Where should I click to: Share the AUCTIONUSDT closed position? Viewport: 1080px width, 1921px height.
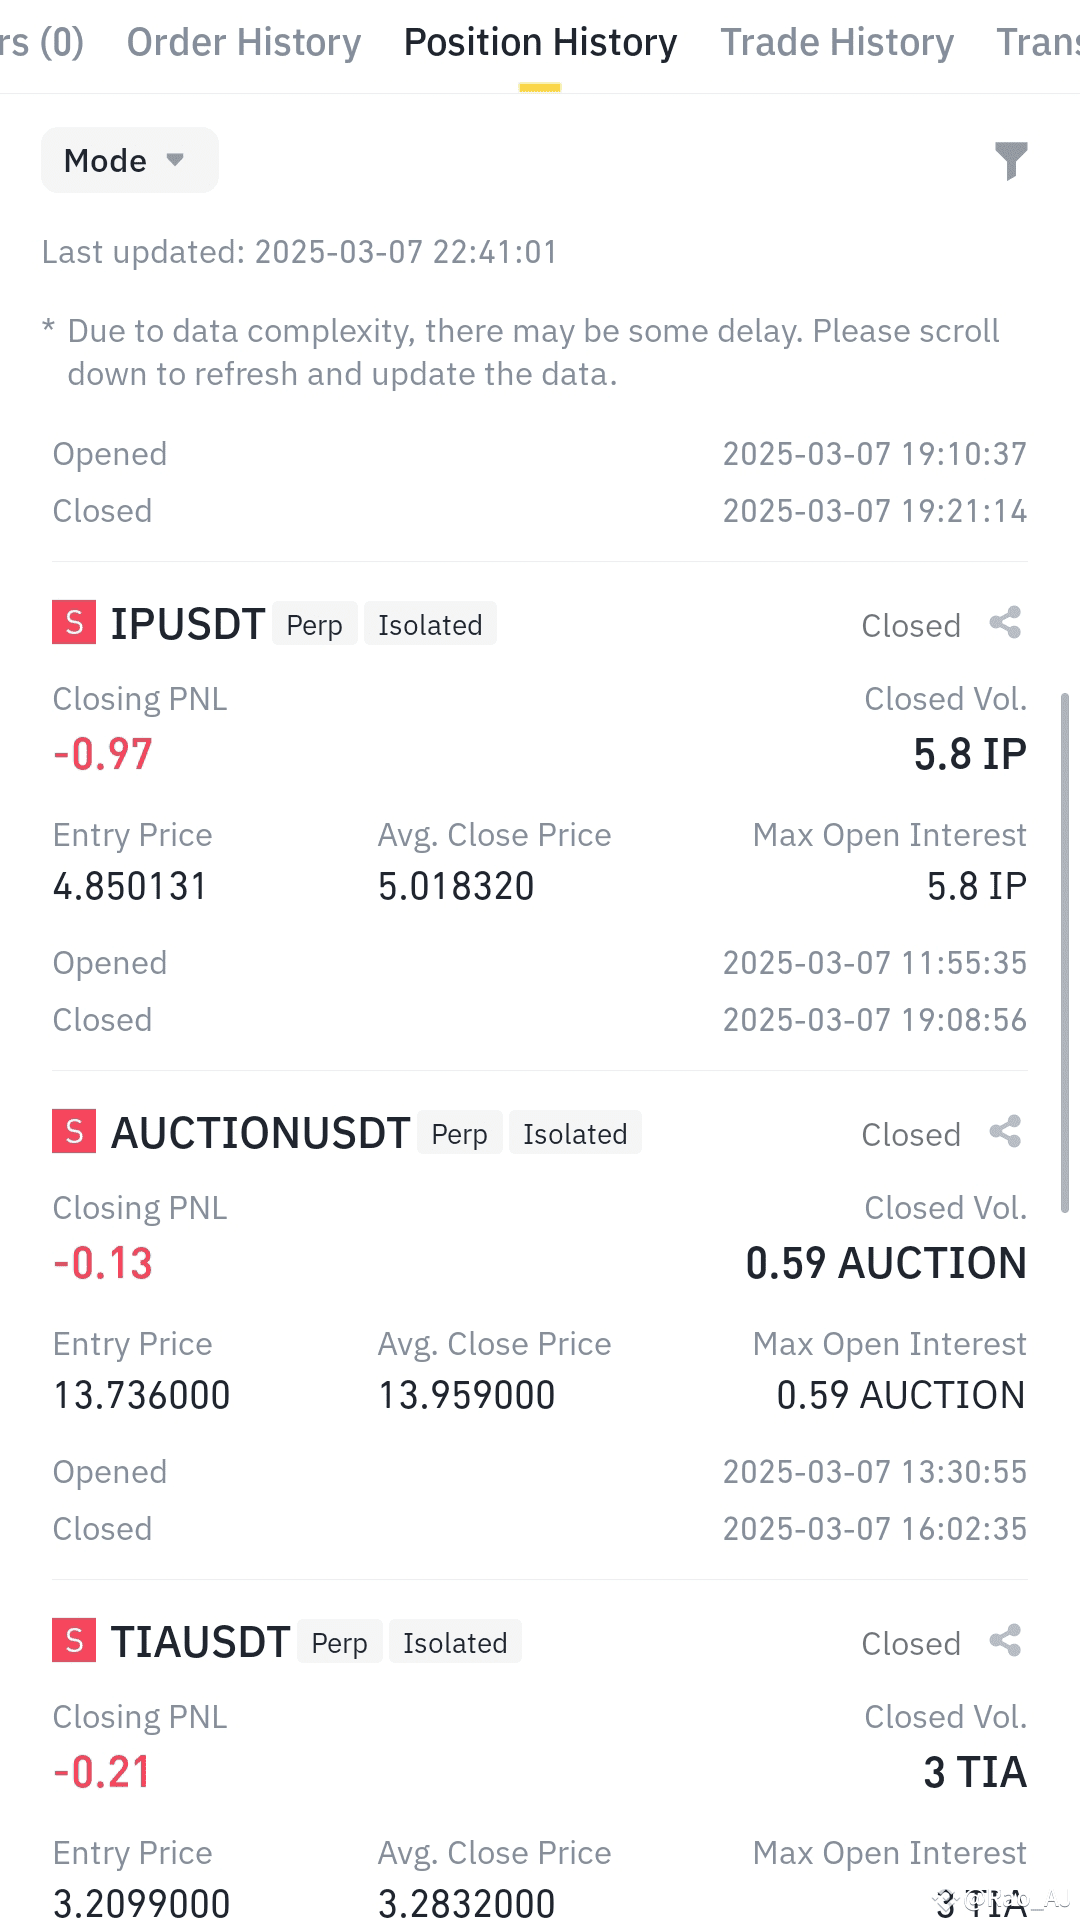[x=1005, y=1132]
